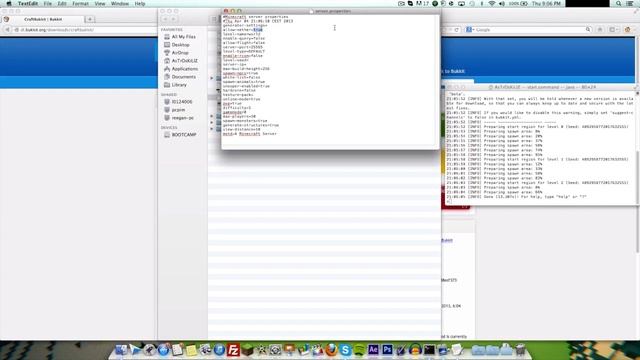The height and width of the screenshot is (360, 640).
Task: Click the Google search field in browser
Action: click(529, 30)
